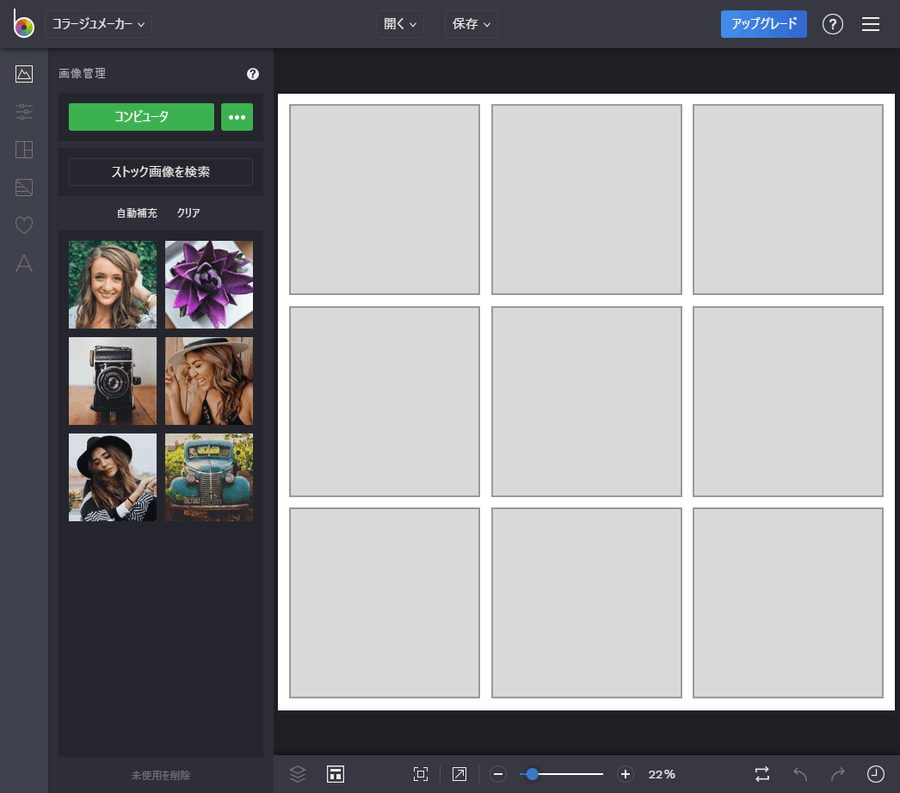Image resolution: width=900 pixels, height=793 pixels.
Task: Select the middle-right collage cell
Action: [x=788, y=402]
